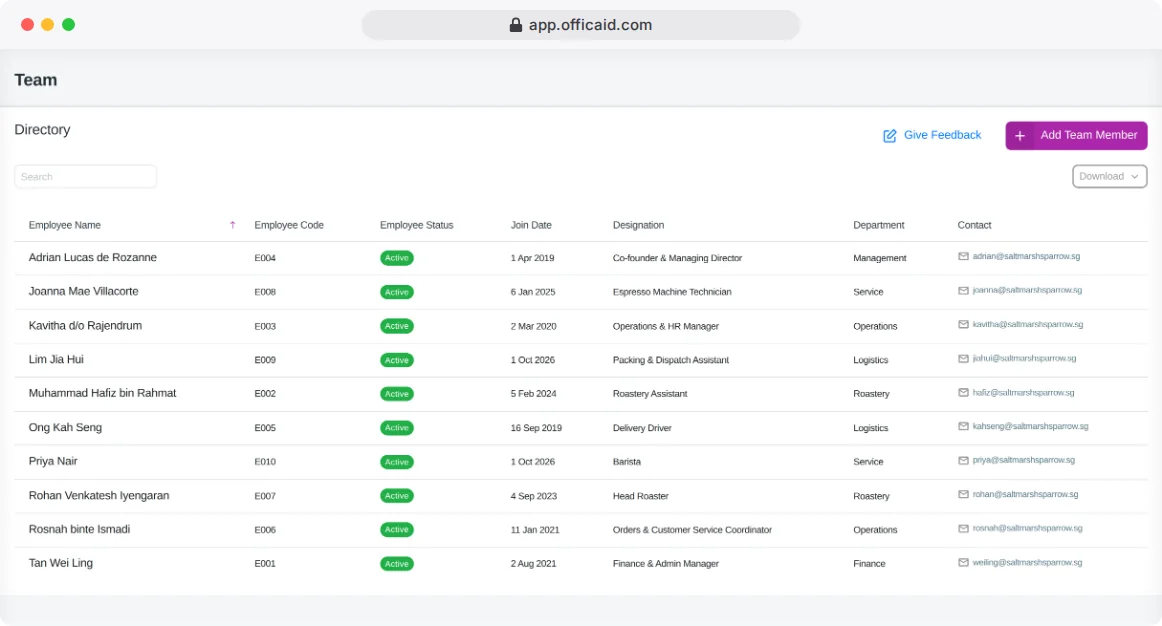Select the Rohan Venkatesh Iyengaran name
This screenshot has width=1162, height=626.
99,496
